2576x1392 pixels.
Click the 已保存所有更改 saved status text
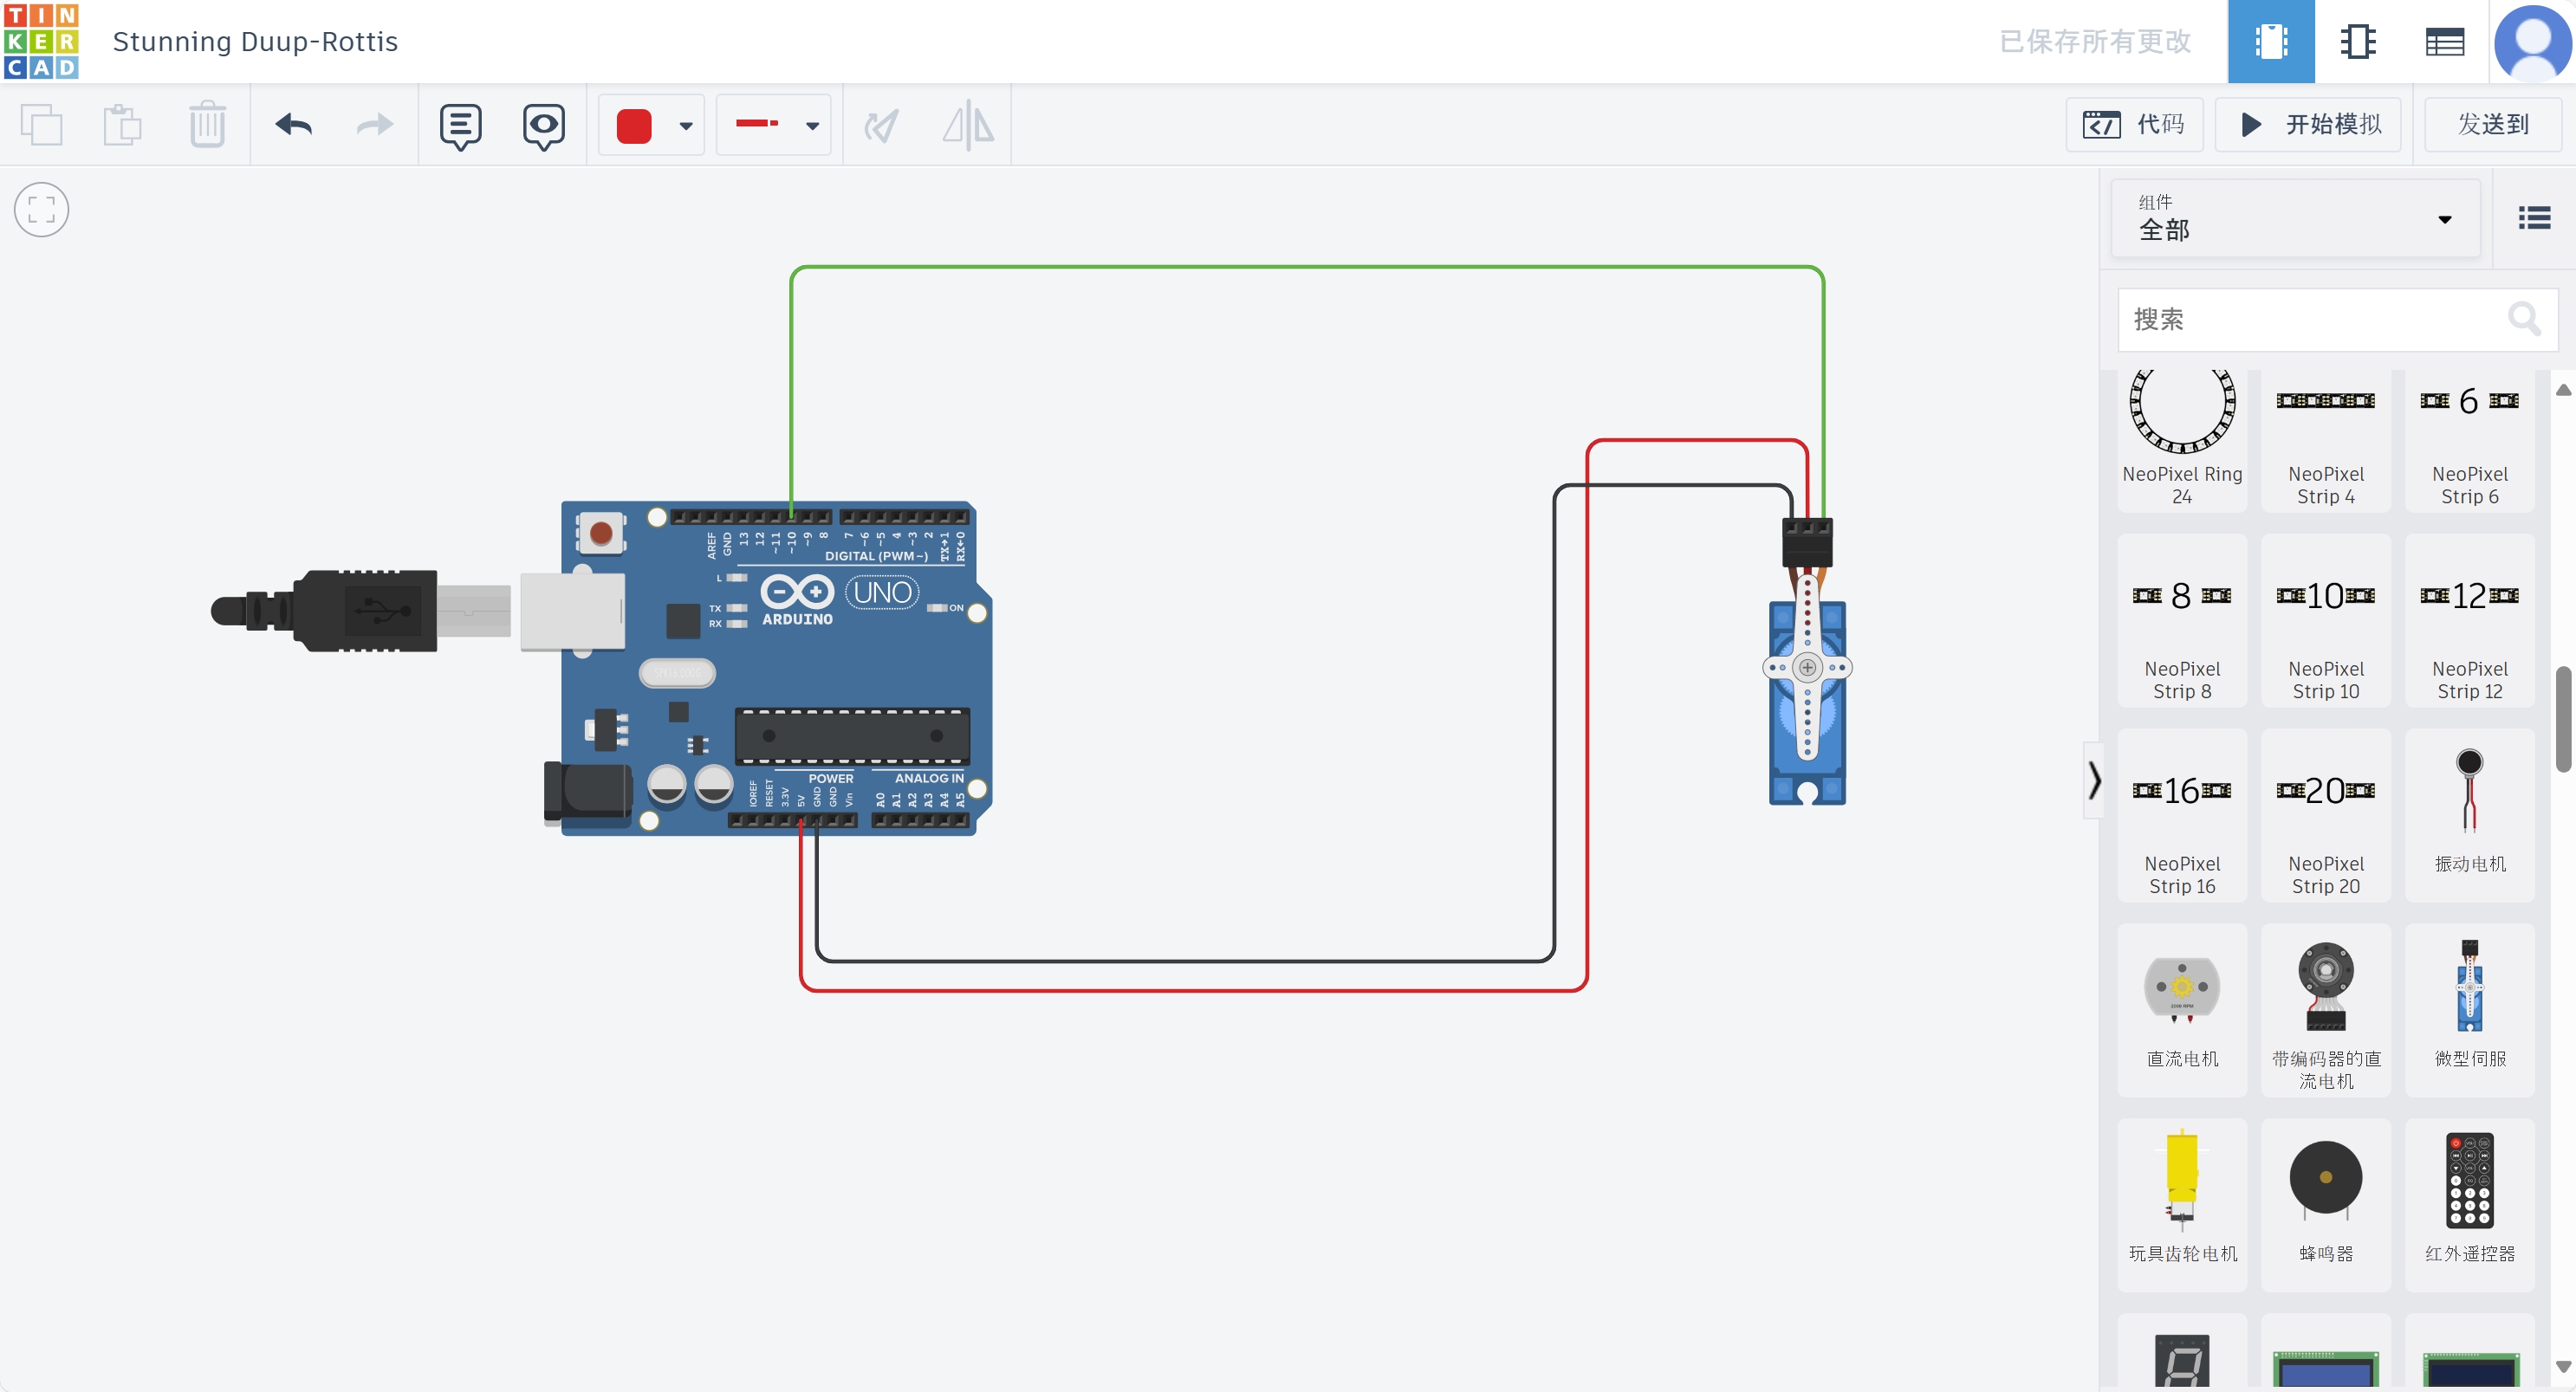click(2095, 41)
